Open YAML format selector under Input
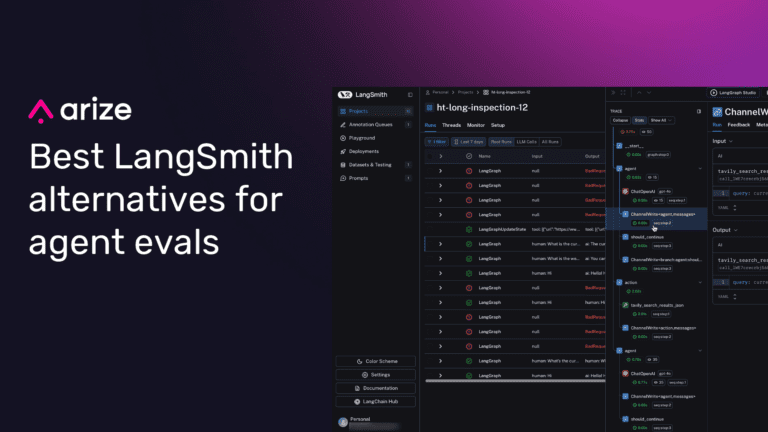This screenshot has height=432, width=768. click(x=727, y=208)
